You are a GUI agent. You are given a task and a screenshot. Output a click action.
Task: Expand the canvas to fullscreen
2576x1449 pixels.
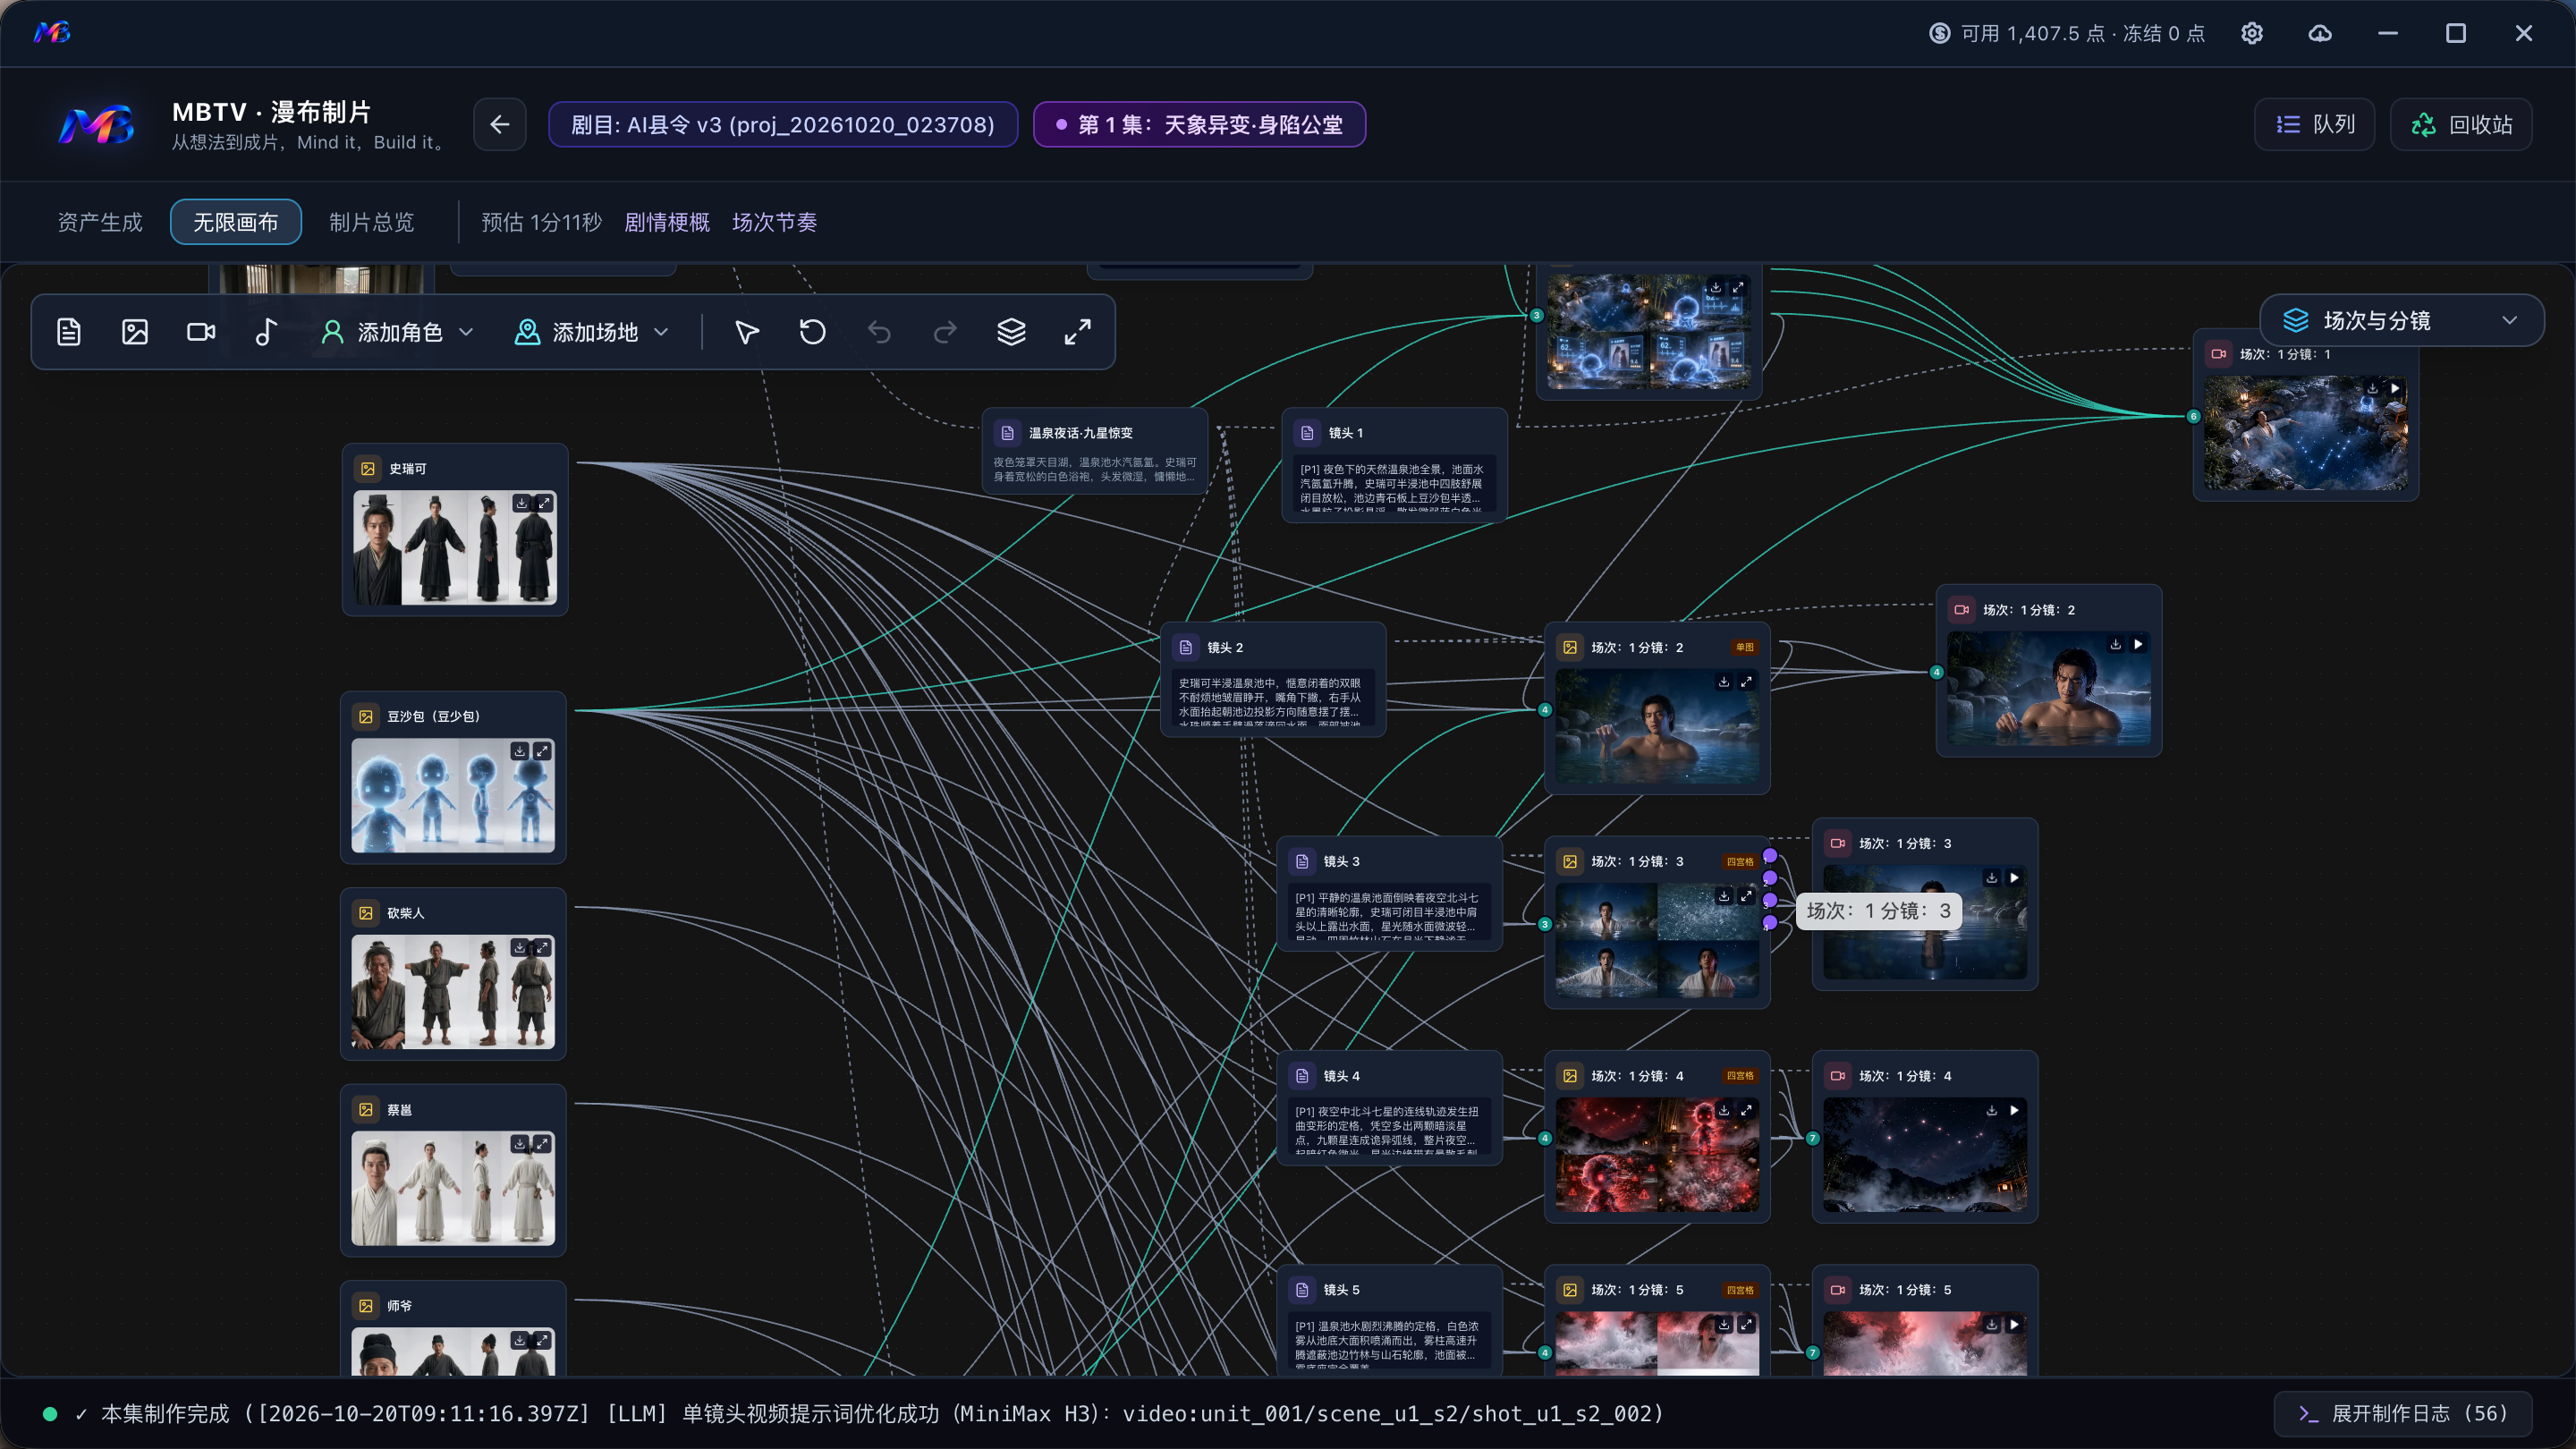pyautogui.click(x=1077, y=332)
